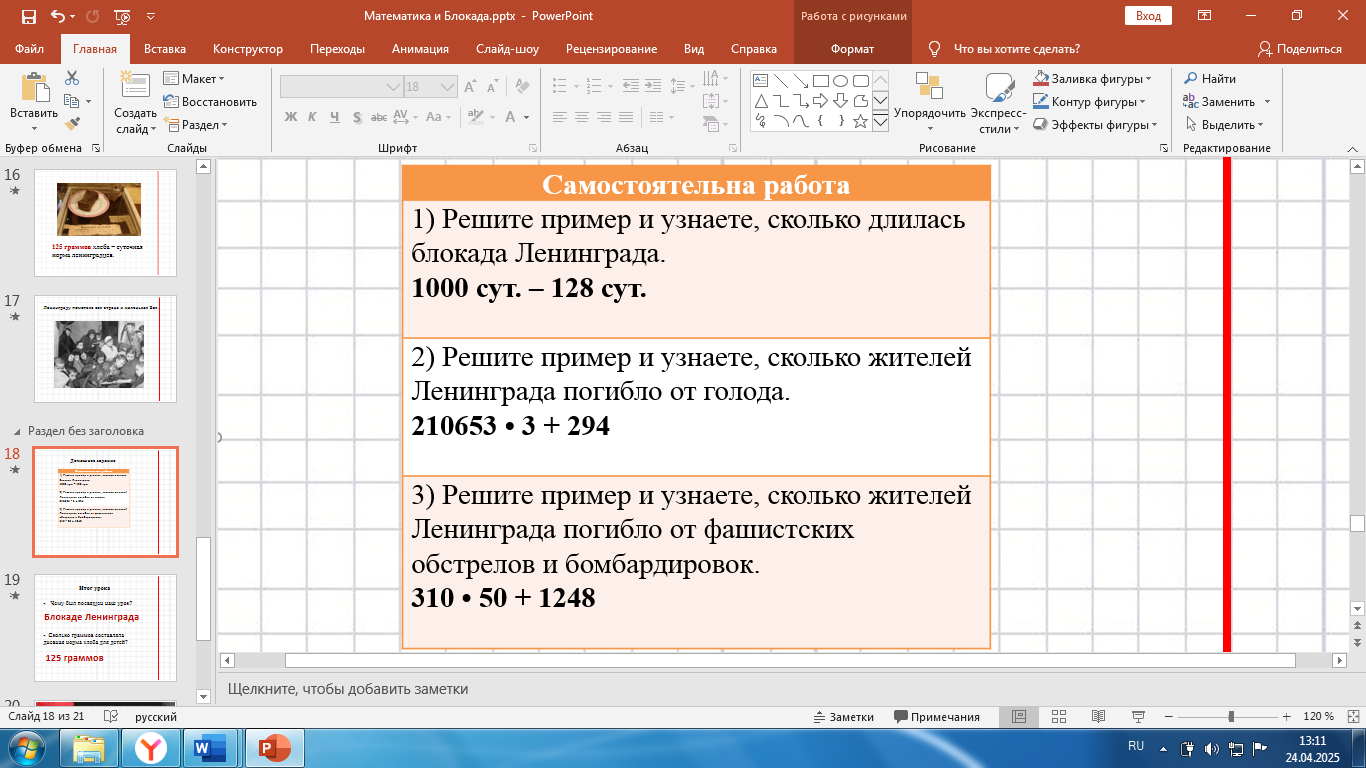Expand the shapes gallery More arrow
This screenshot has width=1366, height=768.
click(x=880, y=121)
